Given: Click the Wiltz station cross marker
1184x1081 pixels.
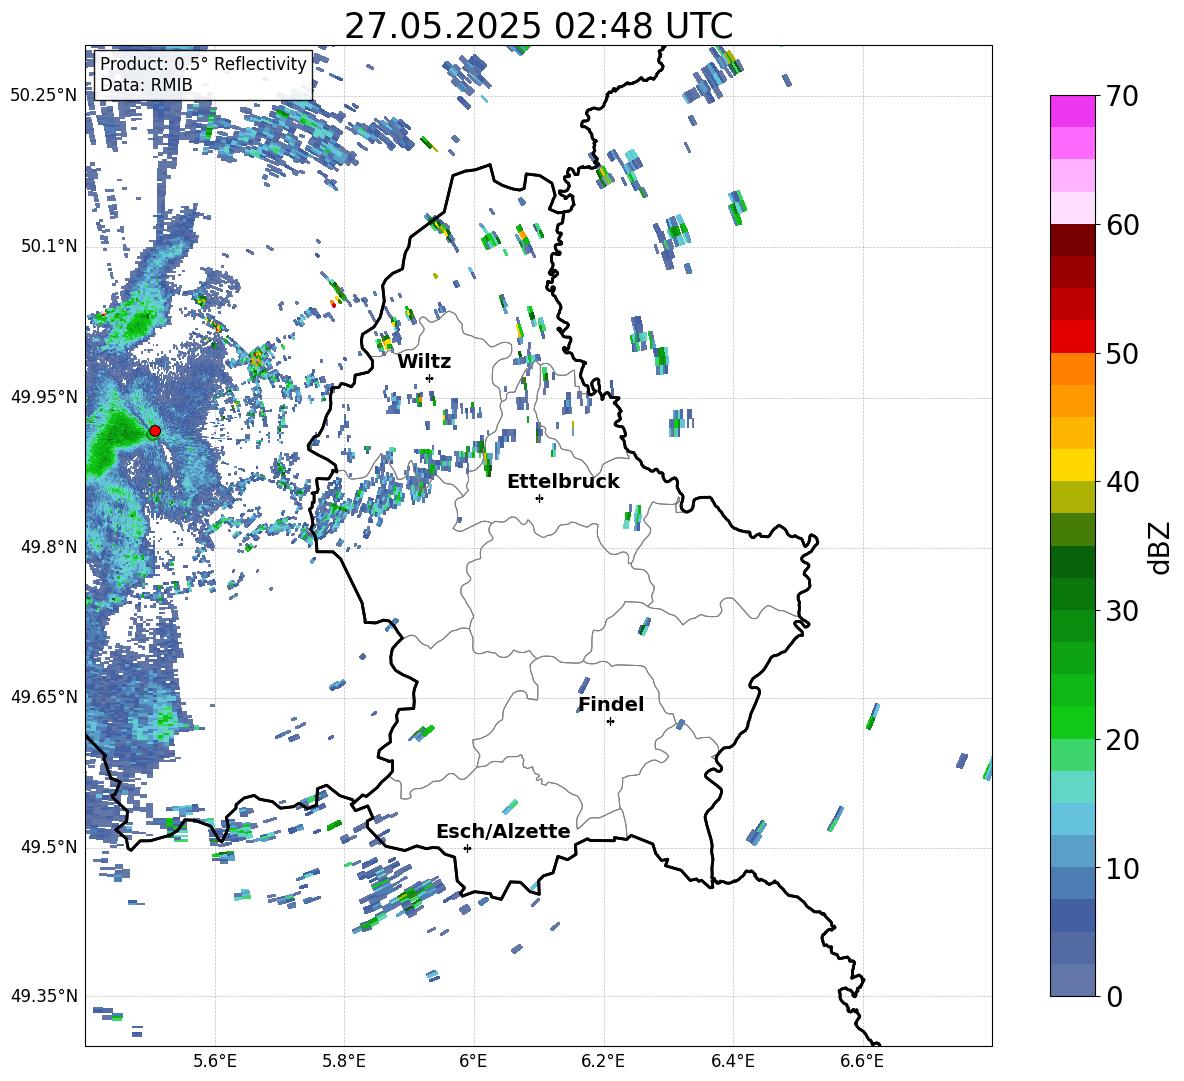Looking at the screenshot, I should point(430,378).
